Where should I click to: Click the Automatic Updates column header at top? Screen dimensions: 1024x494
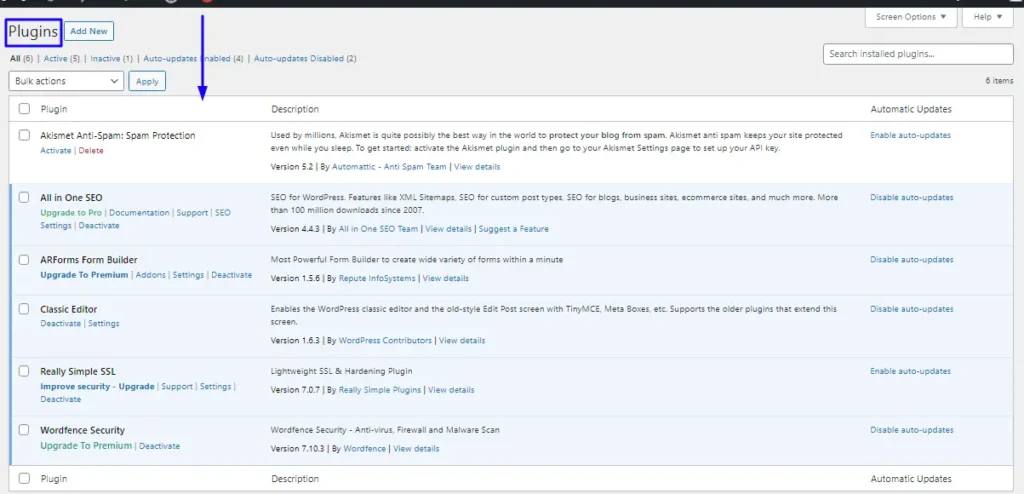pos(911,109)
